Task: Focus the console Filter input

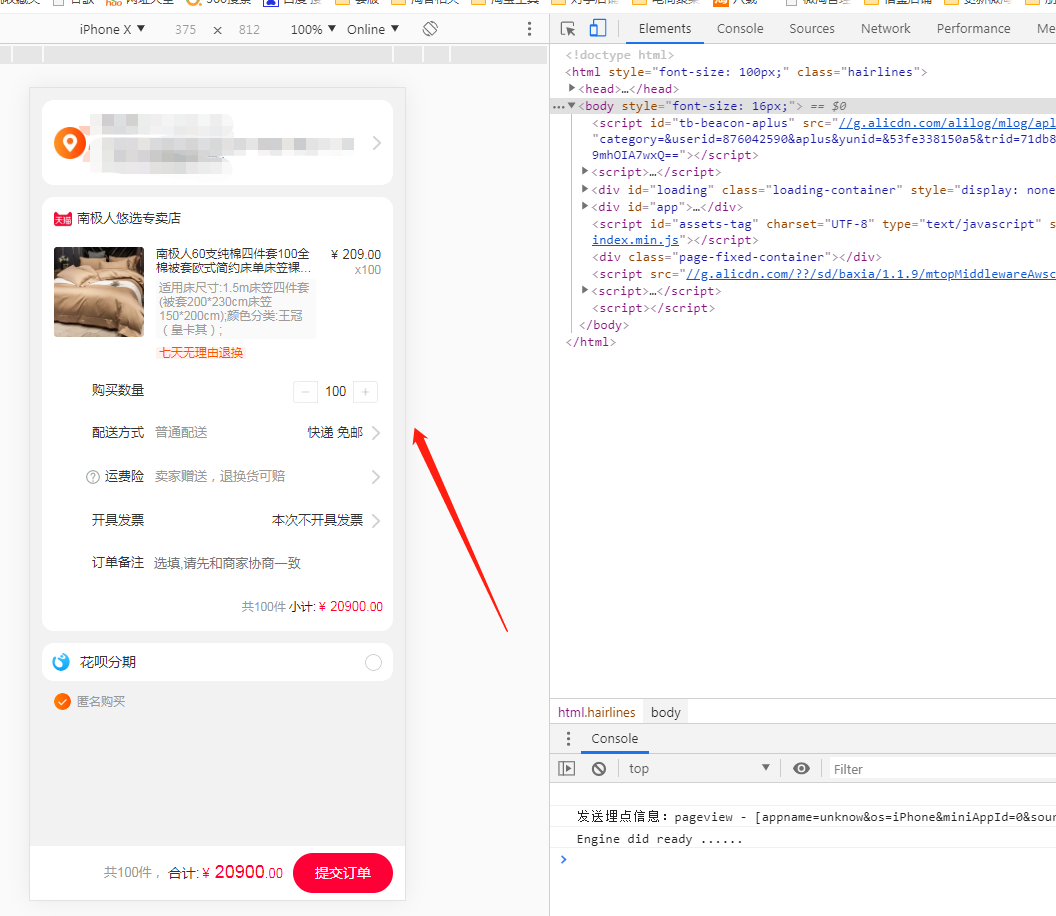Action: click(x=943, y=769)
